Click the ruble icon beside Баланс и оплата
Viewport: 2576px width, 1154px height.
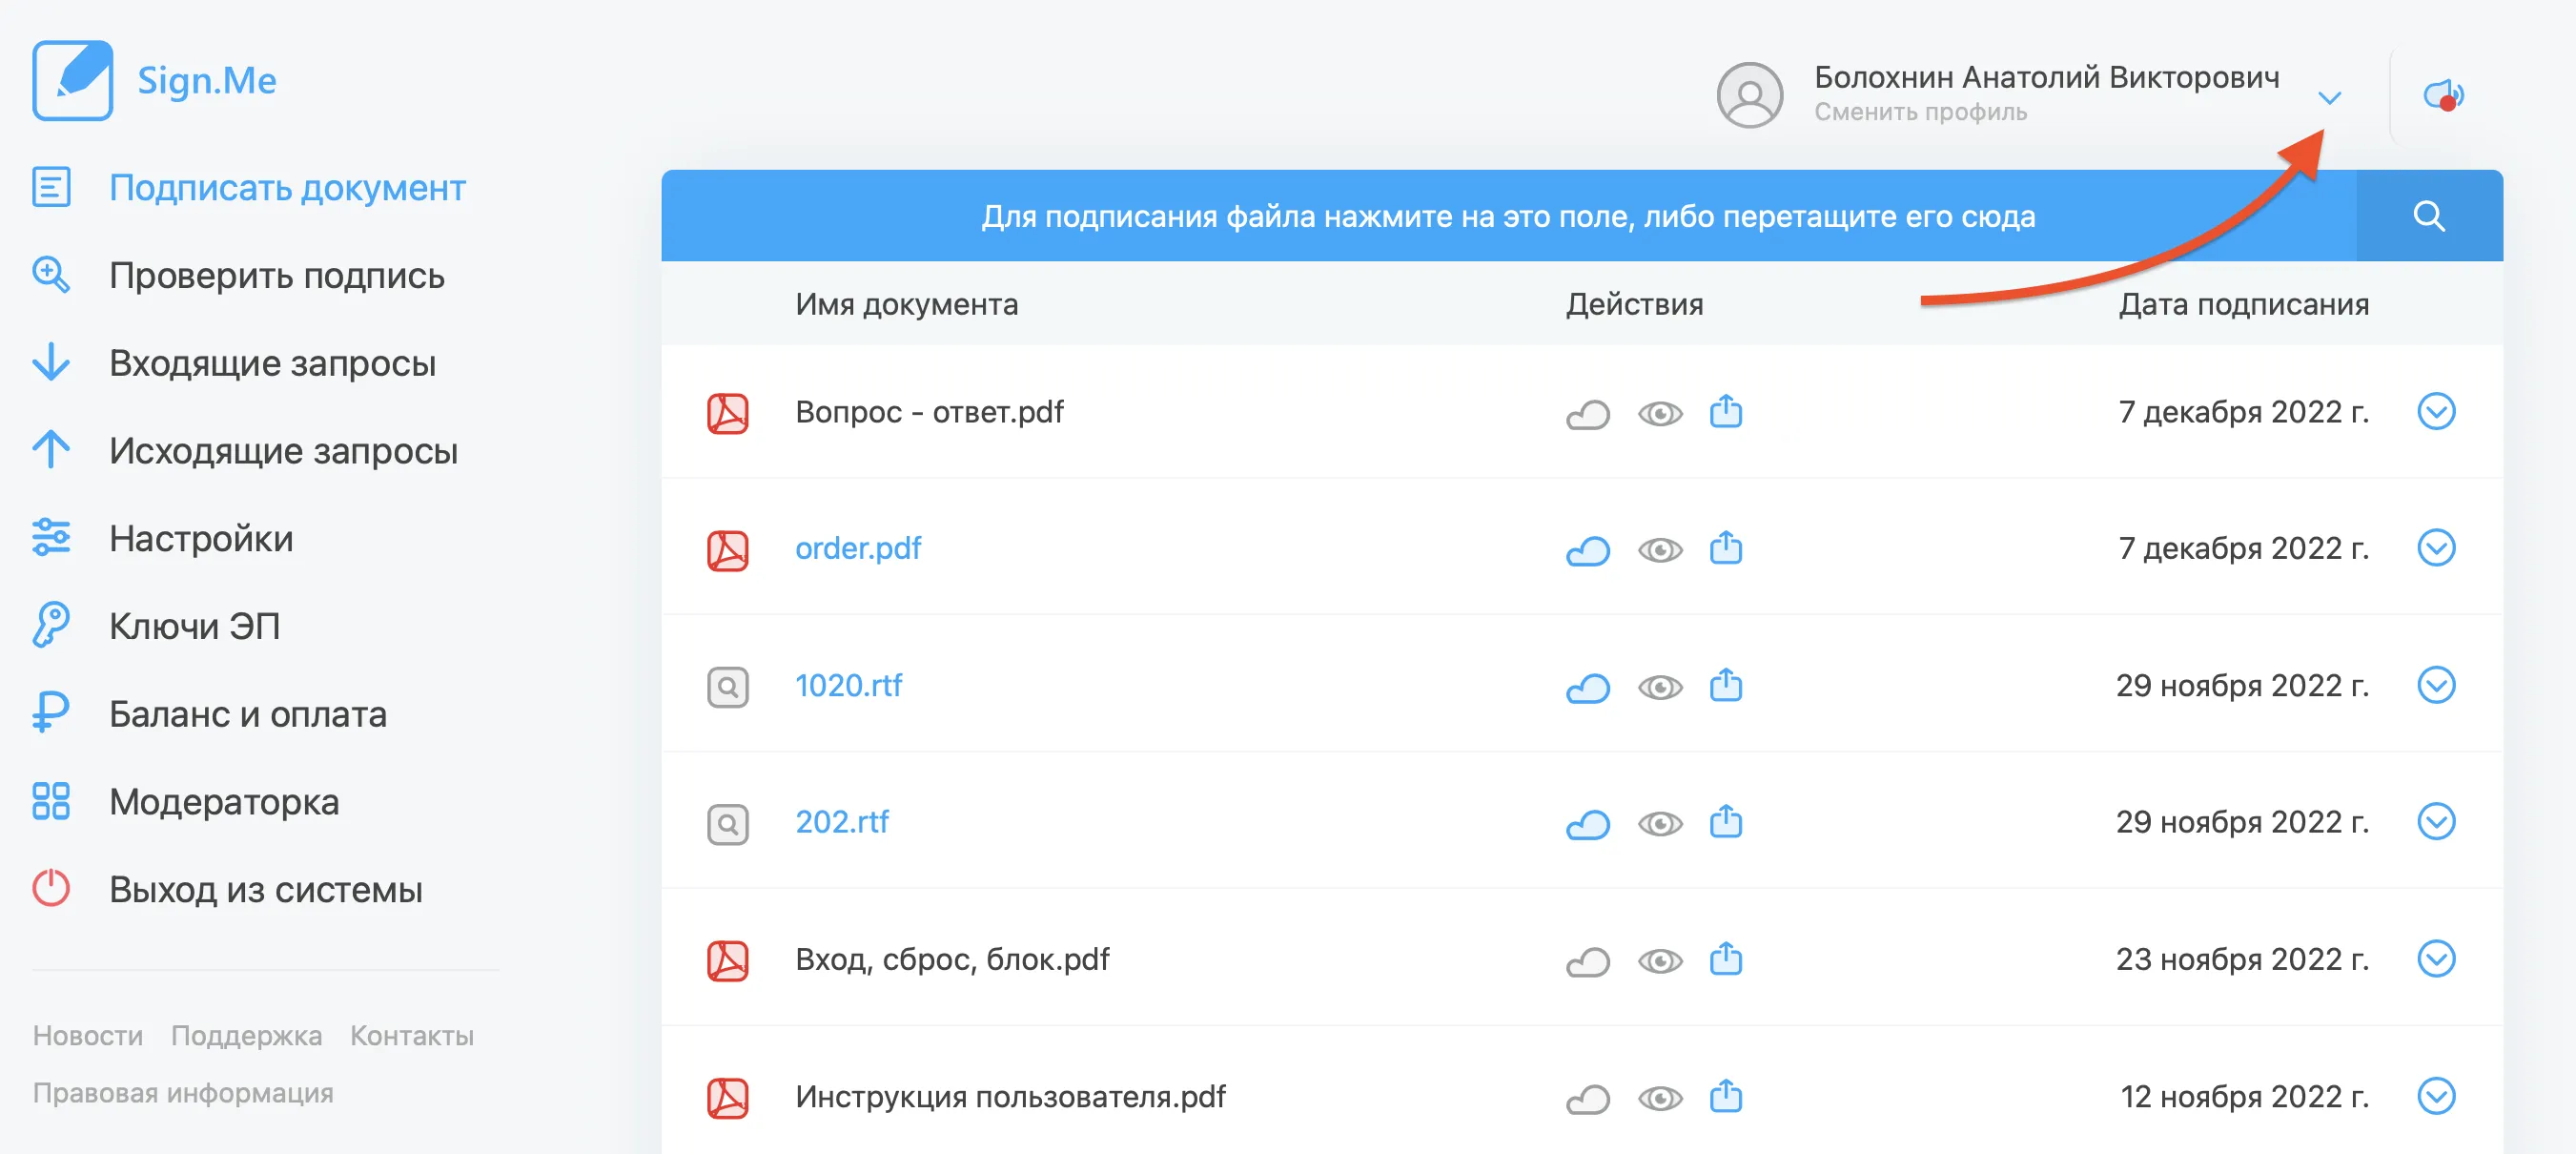point(50,713)
